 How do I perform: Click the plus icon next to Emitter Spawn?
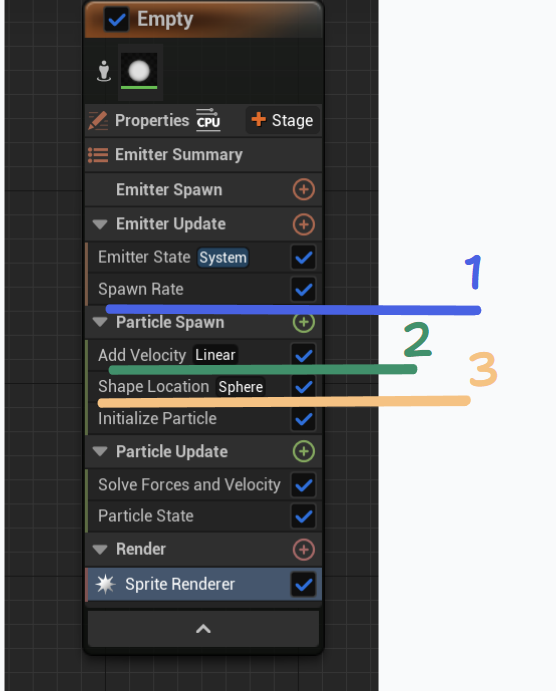pyautogui.click(x=304, y=189)
